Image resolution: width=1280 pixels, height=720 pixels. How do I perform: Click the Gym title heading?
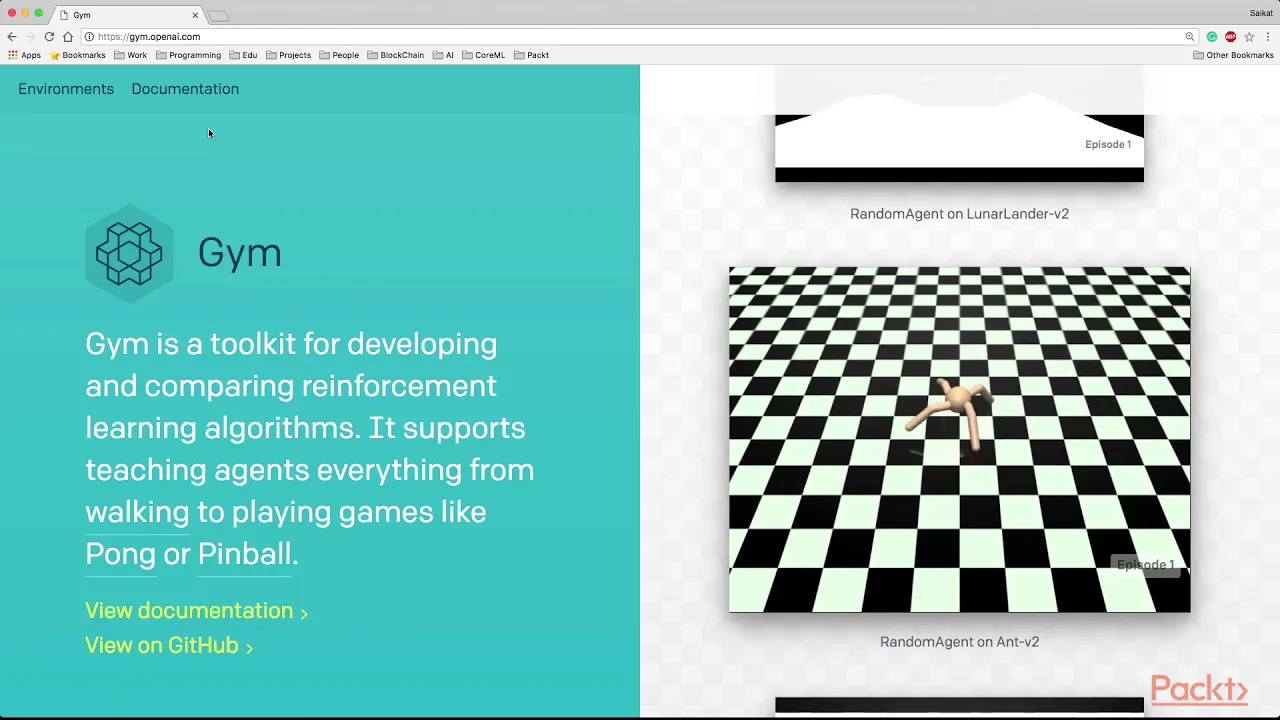click(240, 253)
